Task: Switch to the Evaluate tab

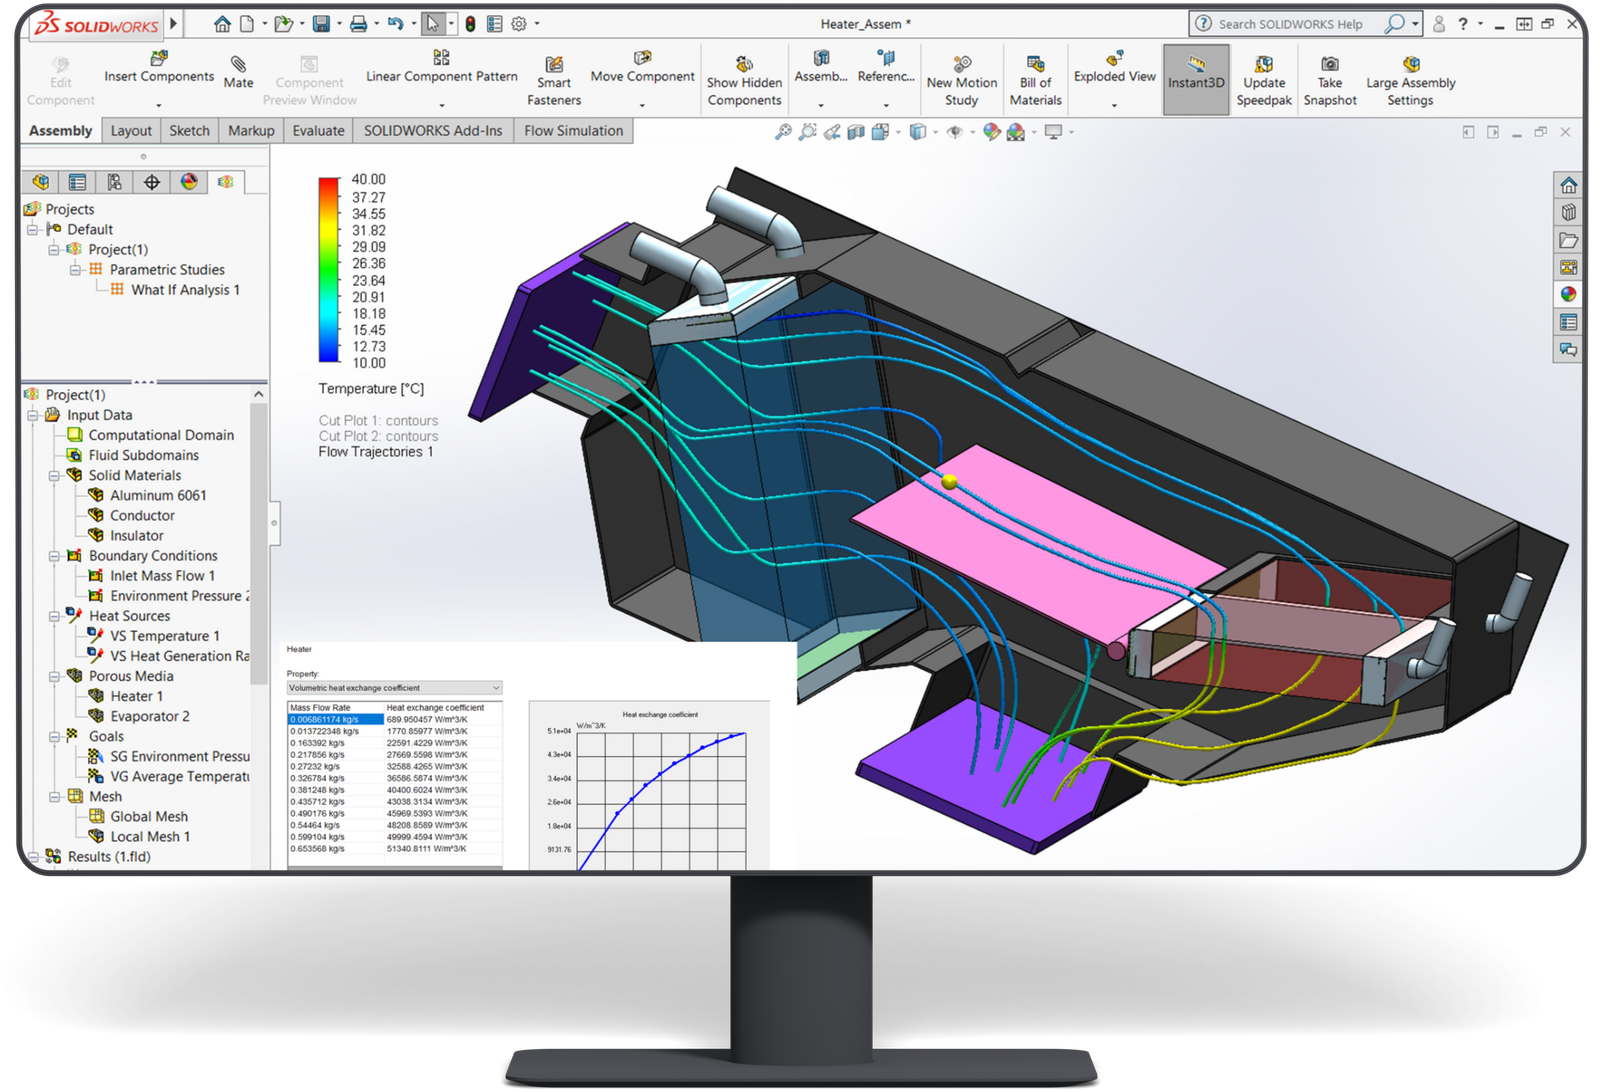Action: (318, 131)
